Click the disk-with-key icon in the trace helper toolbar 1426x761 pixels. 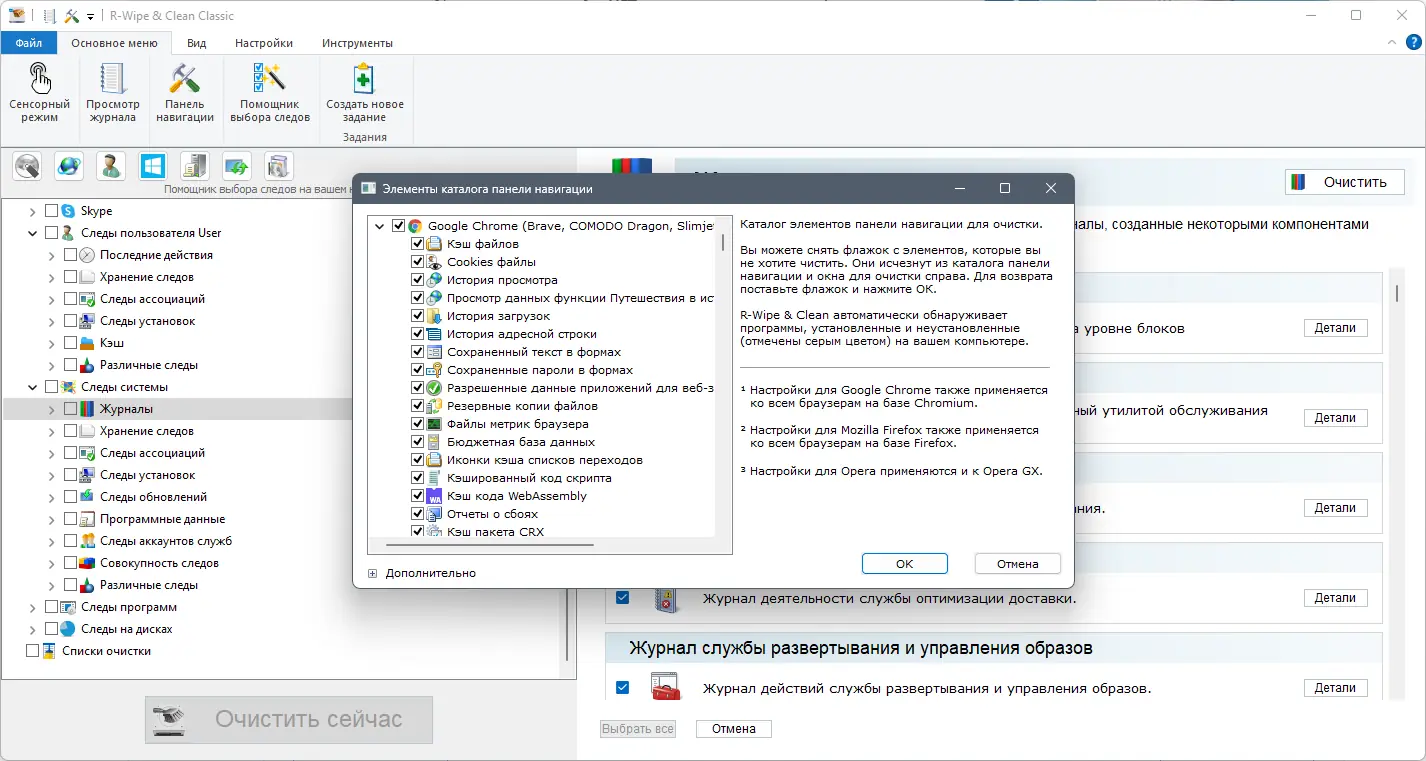click(27, 165)
